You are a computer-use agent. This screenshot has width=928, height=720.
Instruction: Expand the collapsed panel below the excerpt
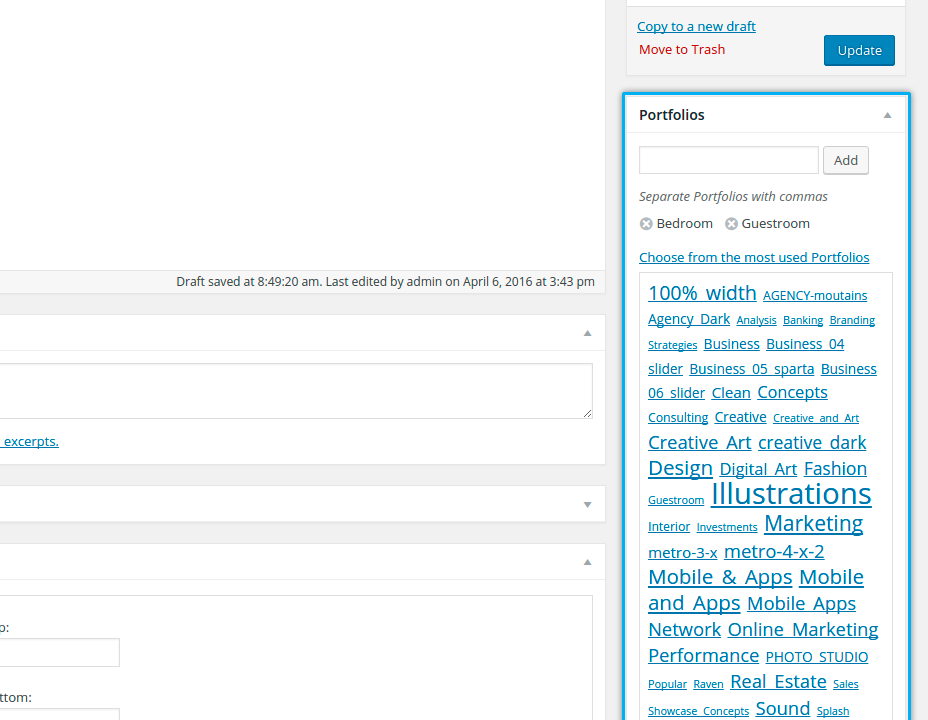(x=588, y=504)
